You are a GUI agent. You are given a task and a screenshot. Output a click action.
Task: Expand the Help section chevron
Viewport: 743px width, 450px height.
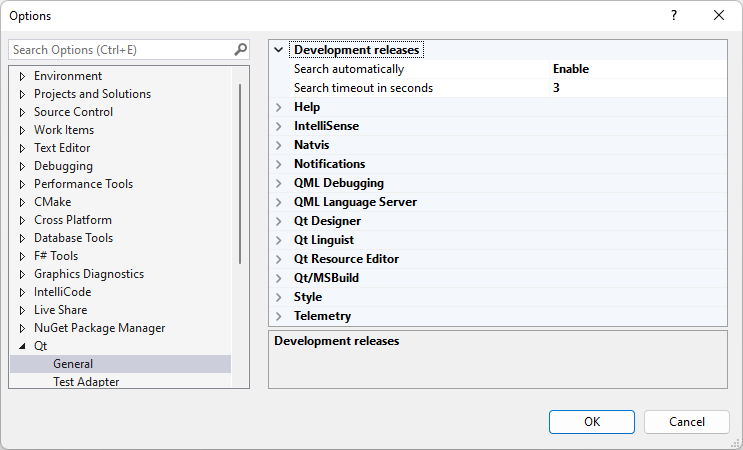point(279,107)
